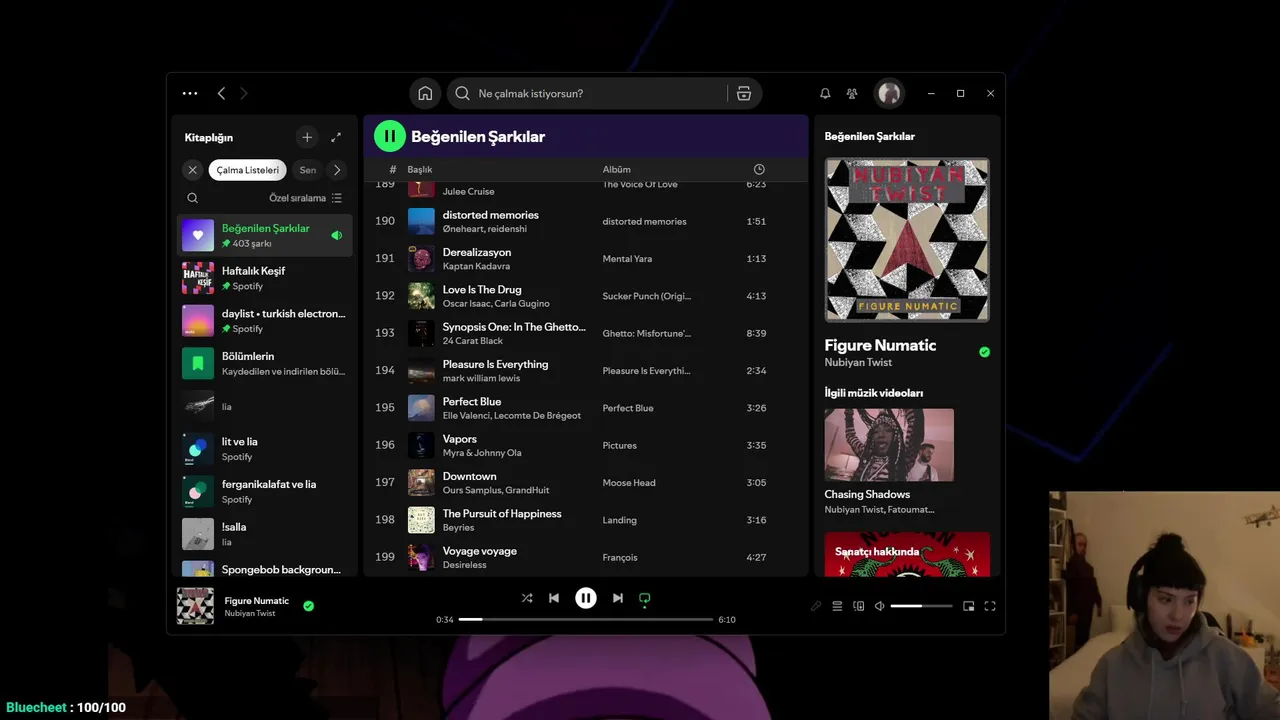This screenshot has width=1280, height=720.
Task: Play the "Chasing Shadows" music video thumbnail
Action: click(889, 445)
